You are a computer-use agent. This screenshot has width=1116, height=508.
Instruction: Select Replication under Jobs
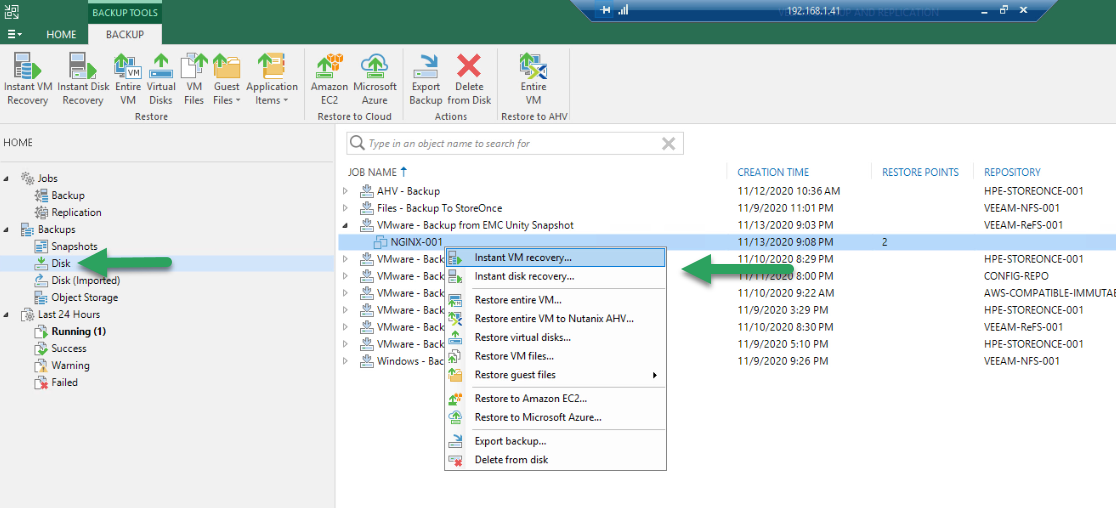click(x=76, y=213)
